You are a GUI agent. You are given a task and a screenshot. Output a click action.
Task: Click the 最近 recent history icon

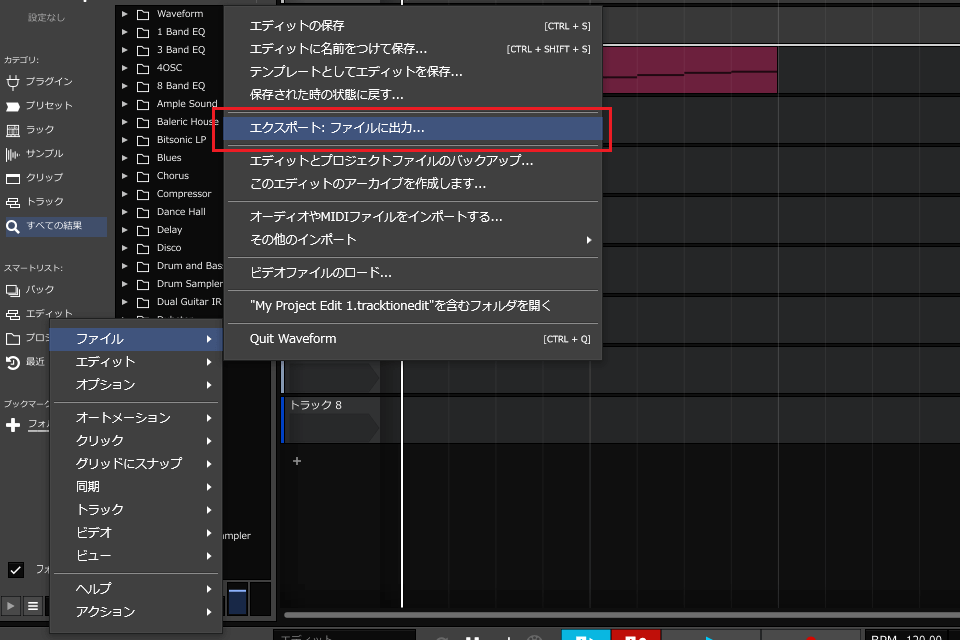tap(13, 362)
